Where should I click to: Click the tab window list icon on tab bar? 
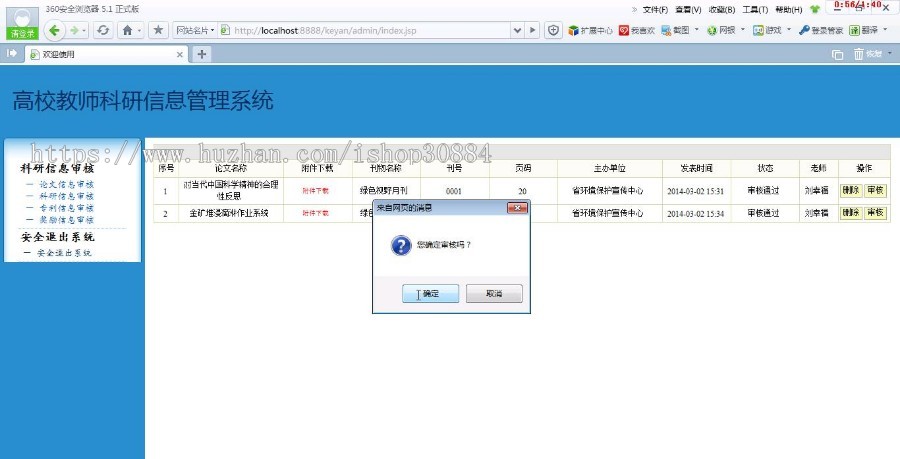click(x=837, y=55)
